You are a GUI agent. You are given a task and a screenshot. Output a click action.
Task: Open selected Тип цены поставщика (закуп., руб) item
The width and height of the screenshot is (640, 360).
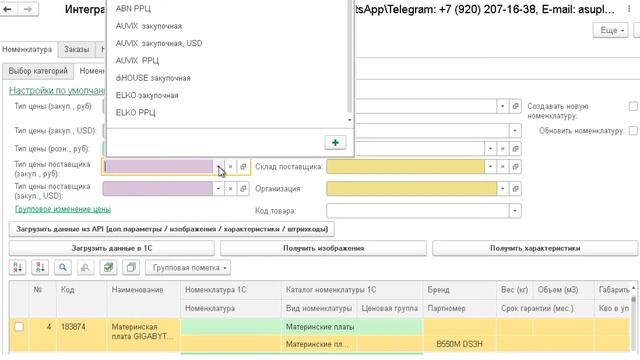243,167
